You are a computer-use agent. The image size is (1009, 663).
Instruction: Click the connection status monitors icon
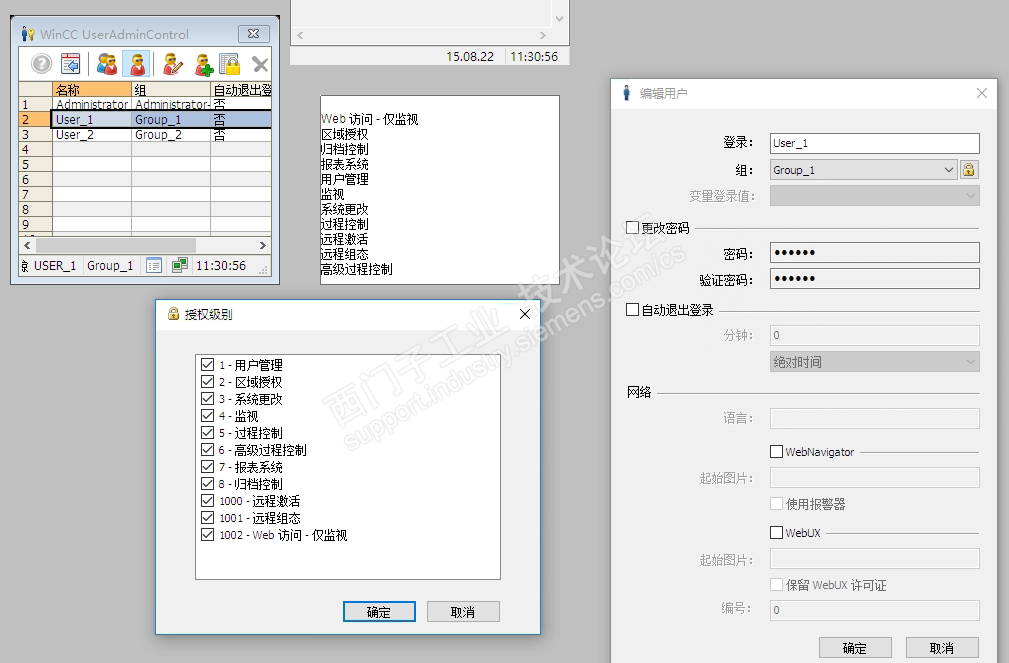click(x=180, y=265)
